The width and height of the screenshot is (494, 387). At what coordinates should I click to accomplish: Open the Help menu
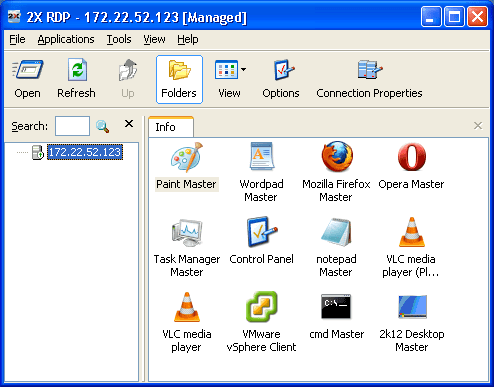(x=188, y=39)
